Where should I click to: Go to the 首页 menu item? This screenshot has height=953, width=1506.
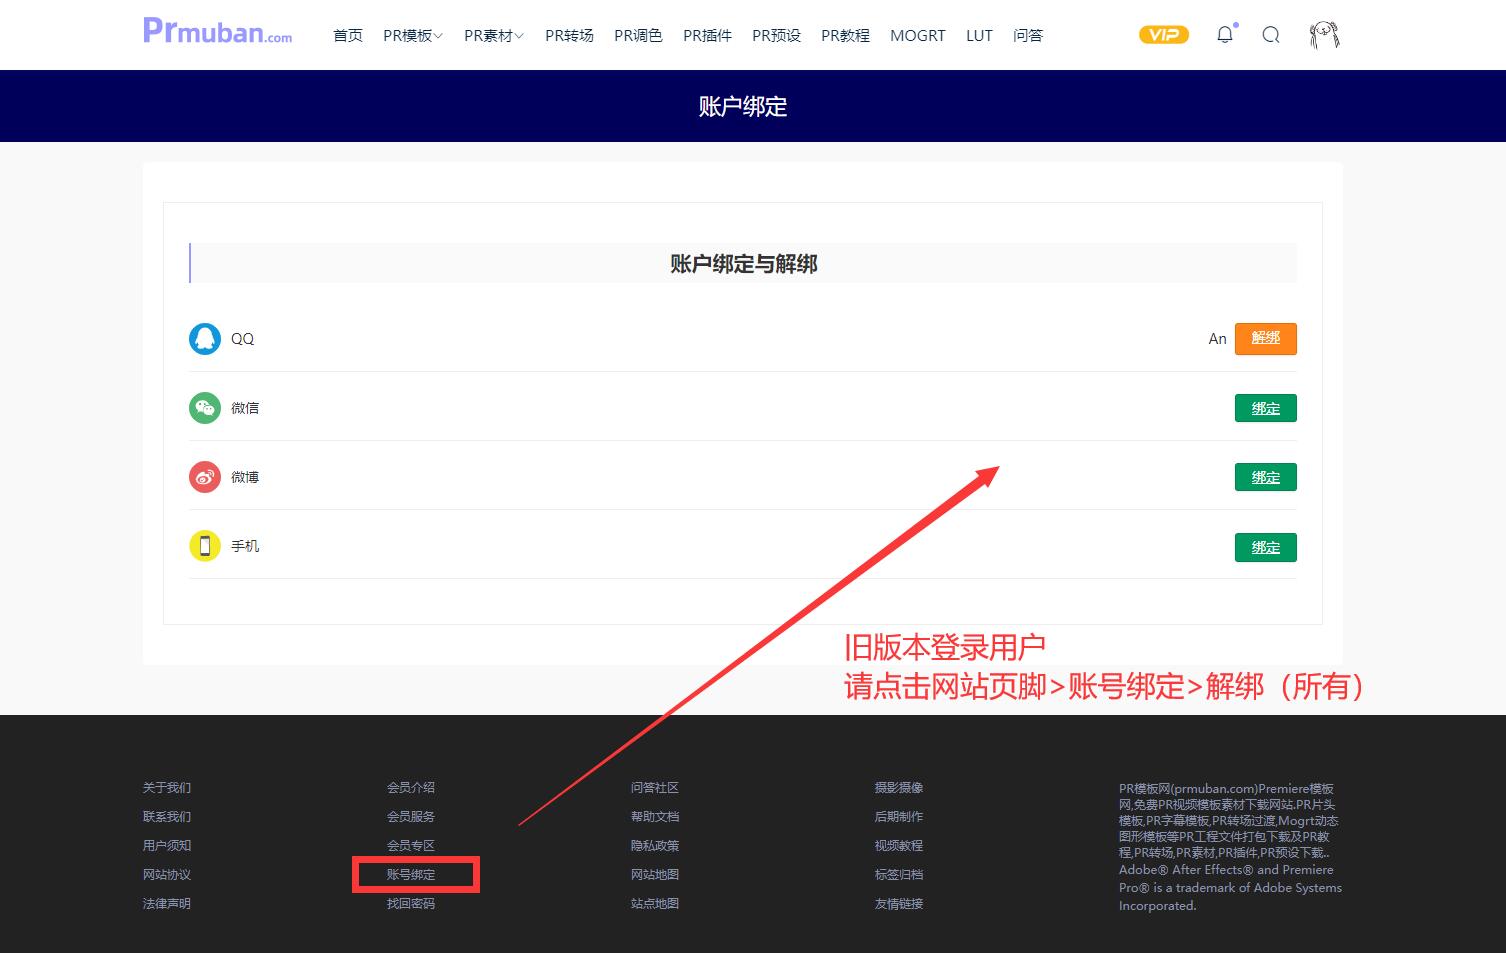(347, 35)
